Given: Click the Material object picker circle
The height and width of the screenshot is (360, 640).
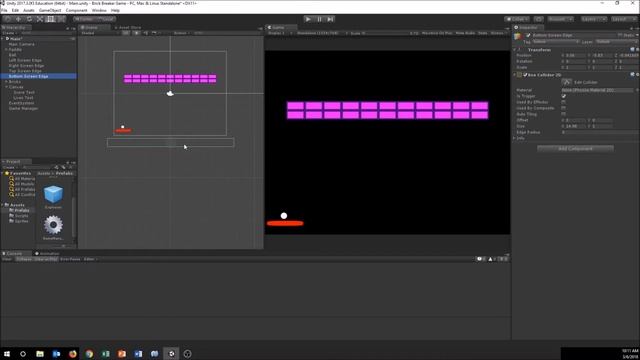Looking at the screenshot, I should [x=637, y=90].
